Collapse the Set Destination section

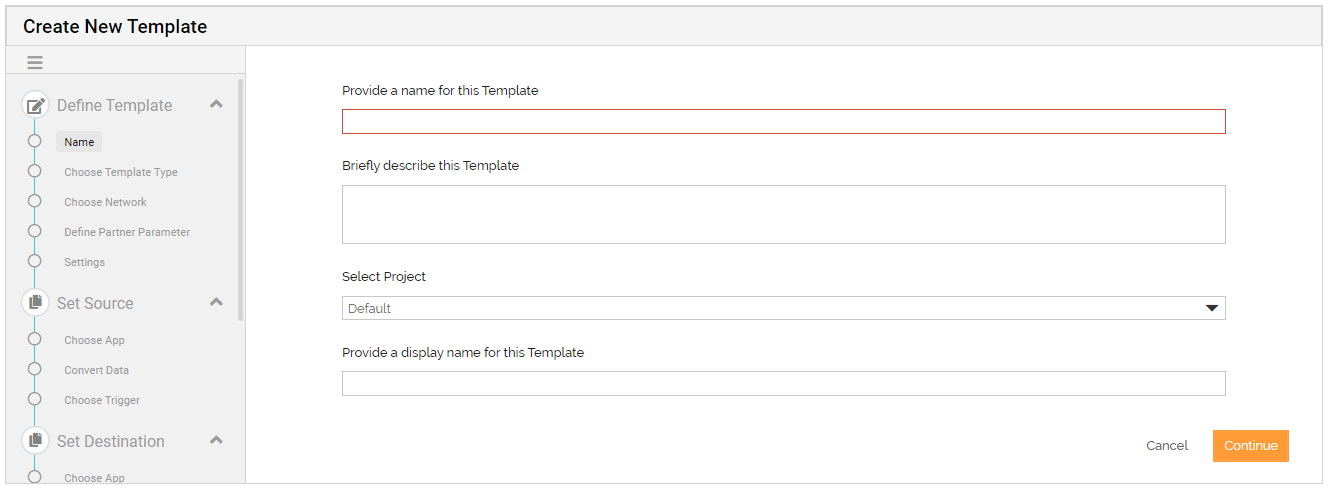coord(216,440)
